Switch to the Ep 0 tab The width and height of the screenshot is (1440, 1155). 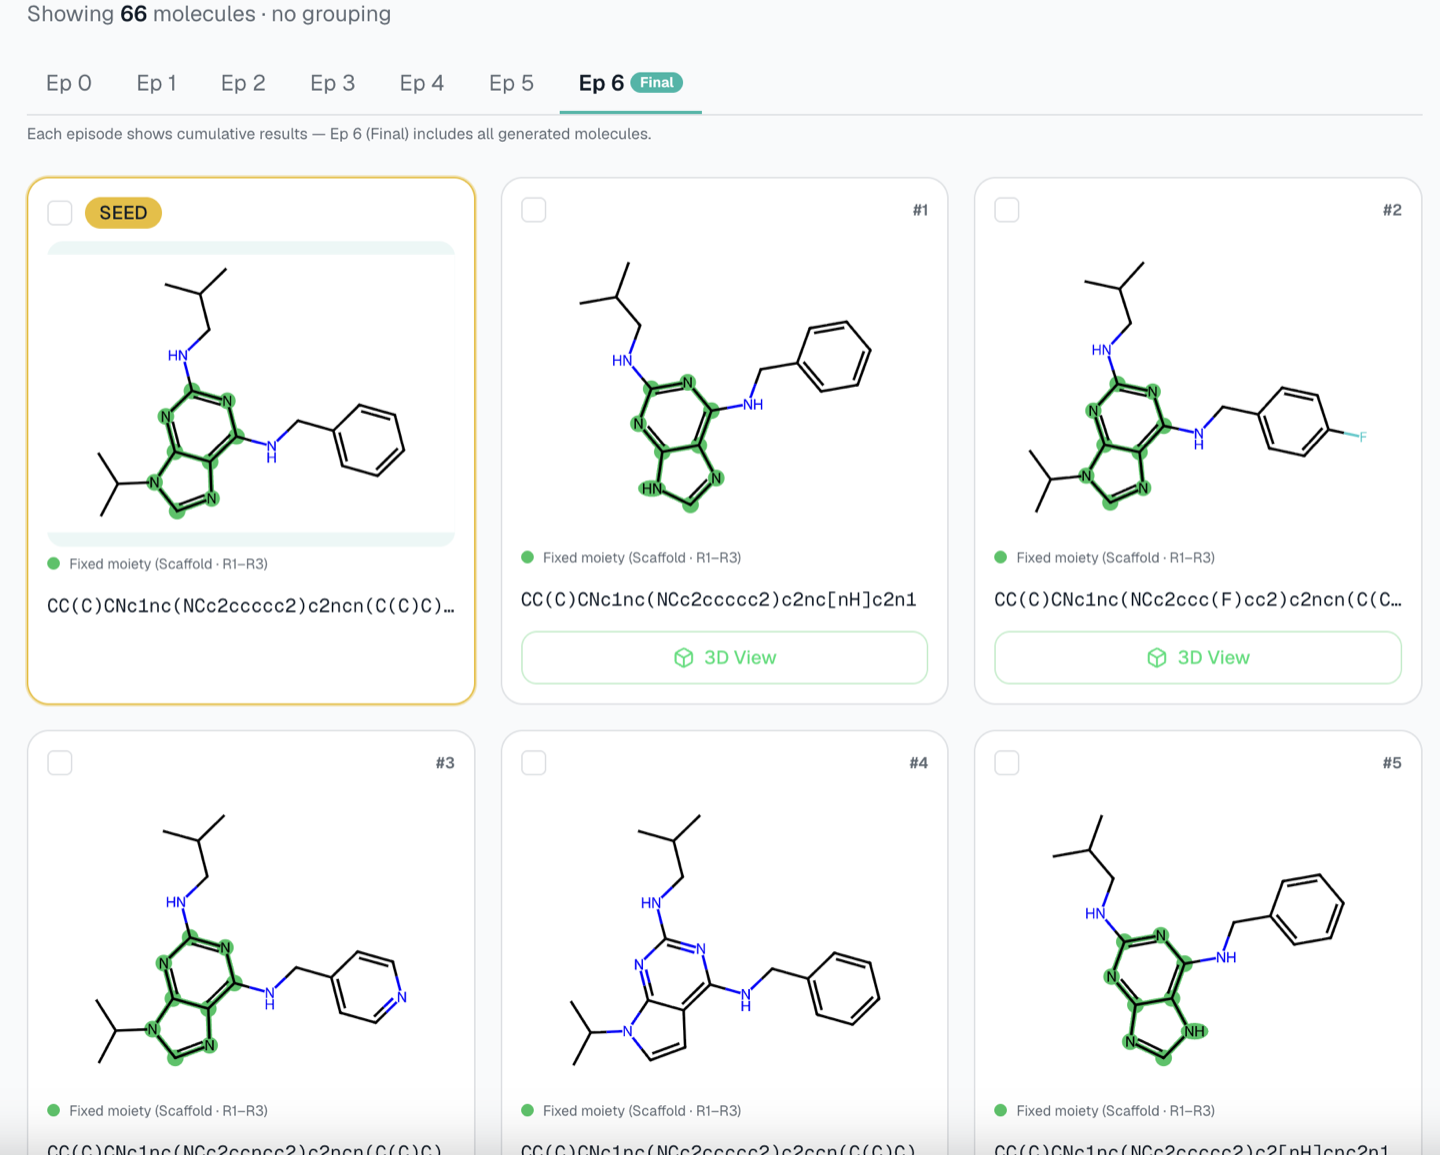[x=69, y=83]
